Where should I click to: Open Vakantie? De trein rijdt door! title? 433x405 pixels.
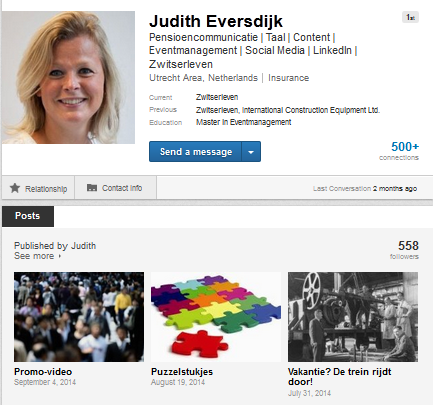click(339, 377)
